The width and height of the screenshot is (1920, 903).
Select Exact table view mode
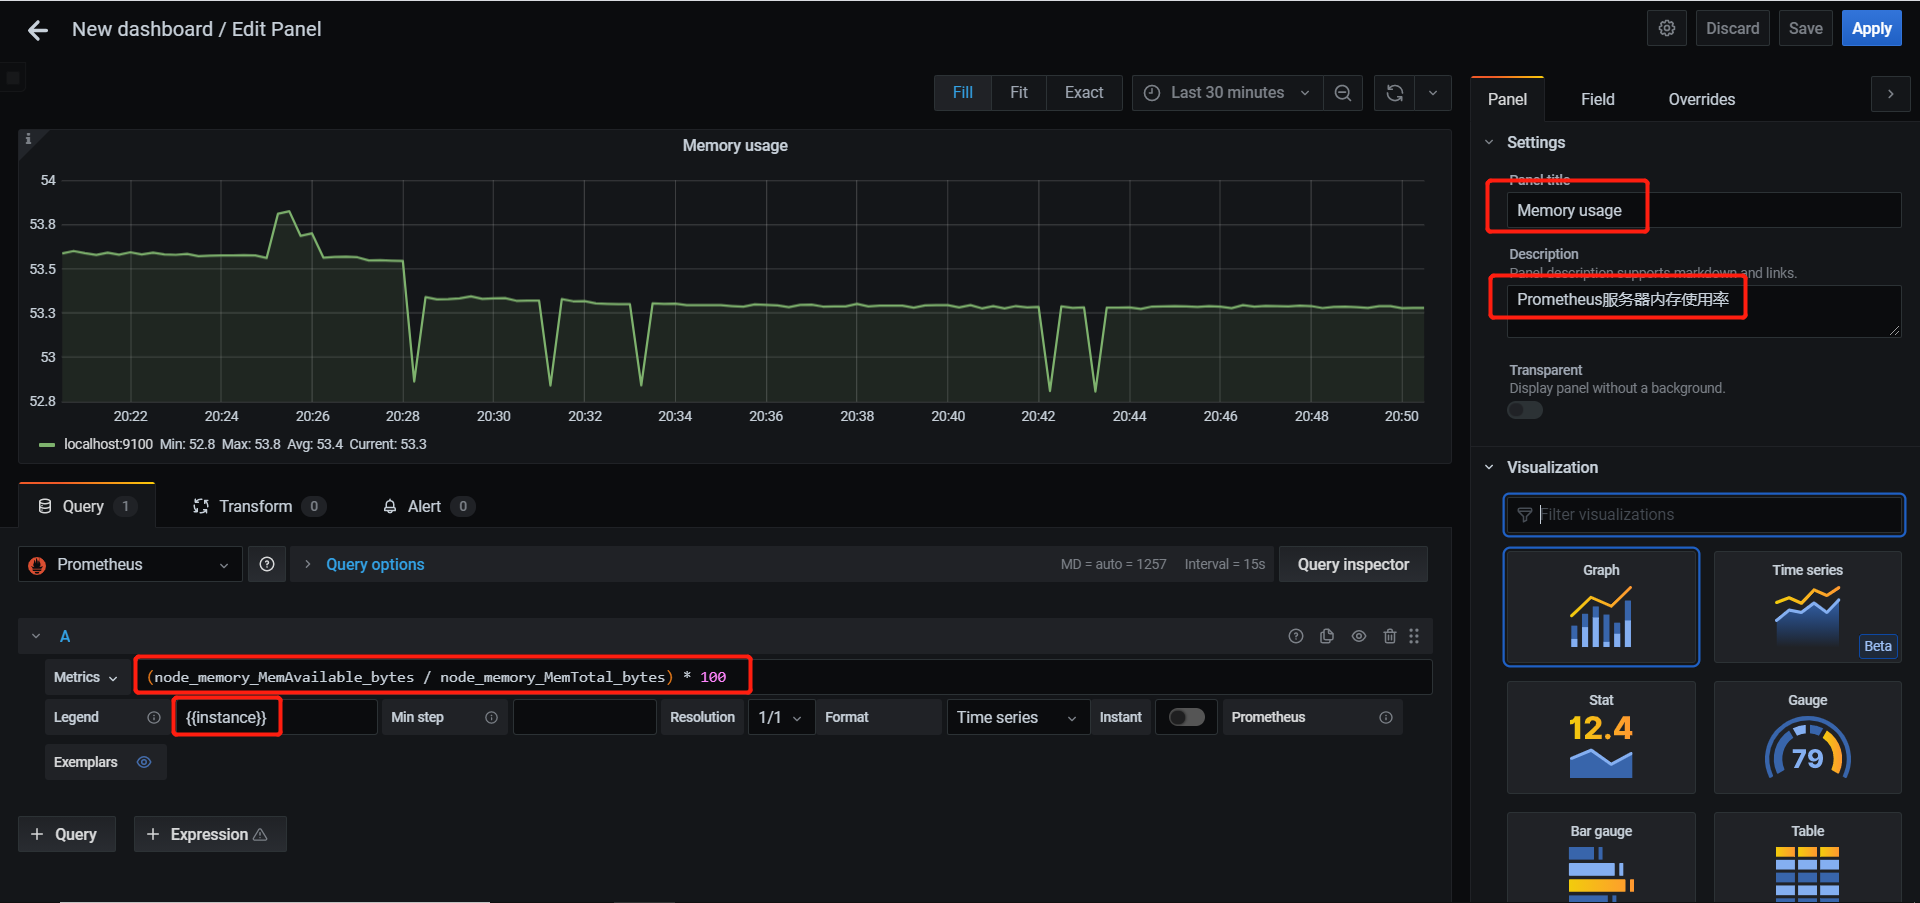pyautogui.click(x=1084, y=93)
